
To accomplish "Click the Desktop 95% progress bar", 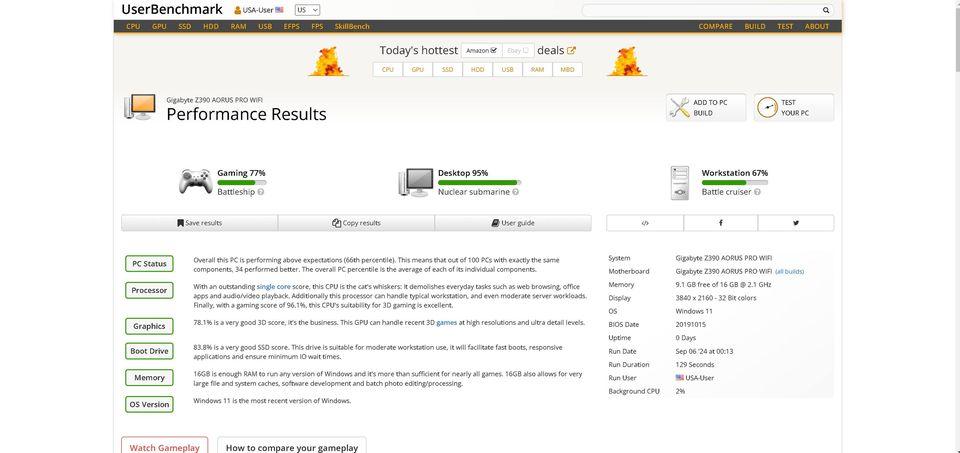I will (x=479, y=182).
